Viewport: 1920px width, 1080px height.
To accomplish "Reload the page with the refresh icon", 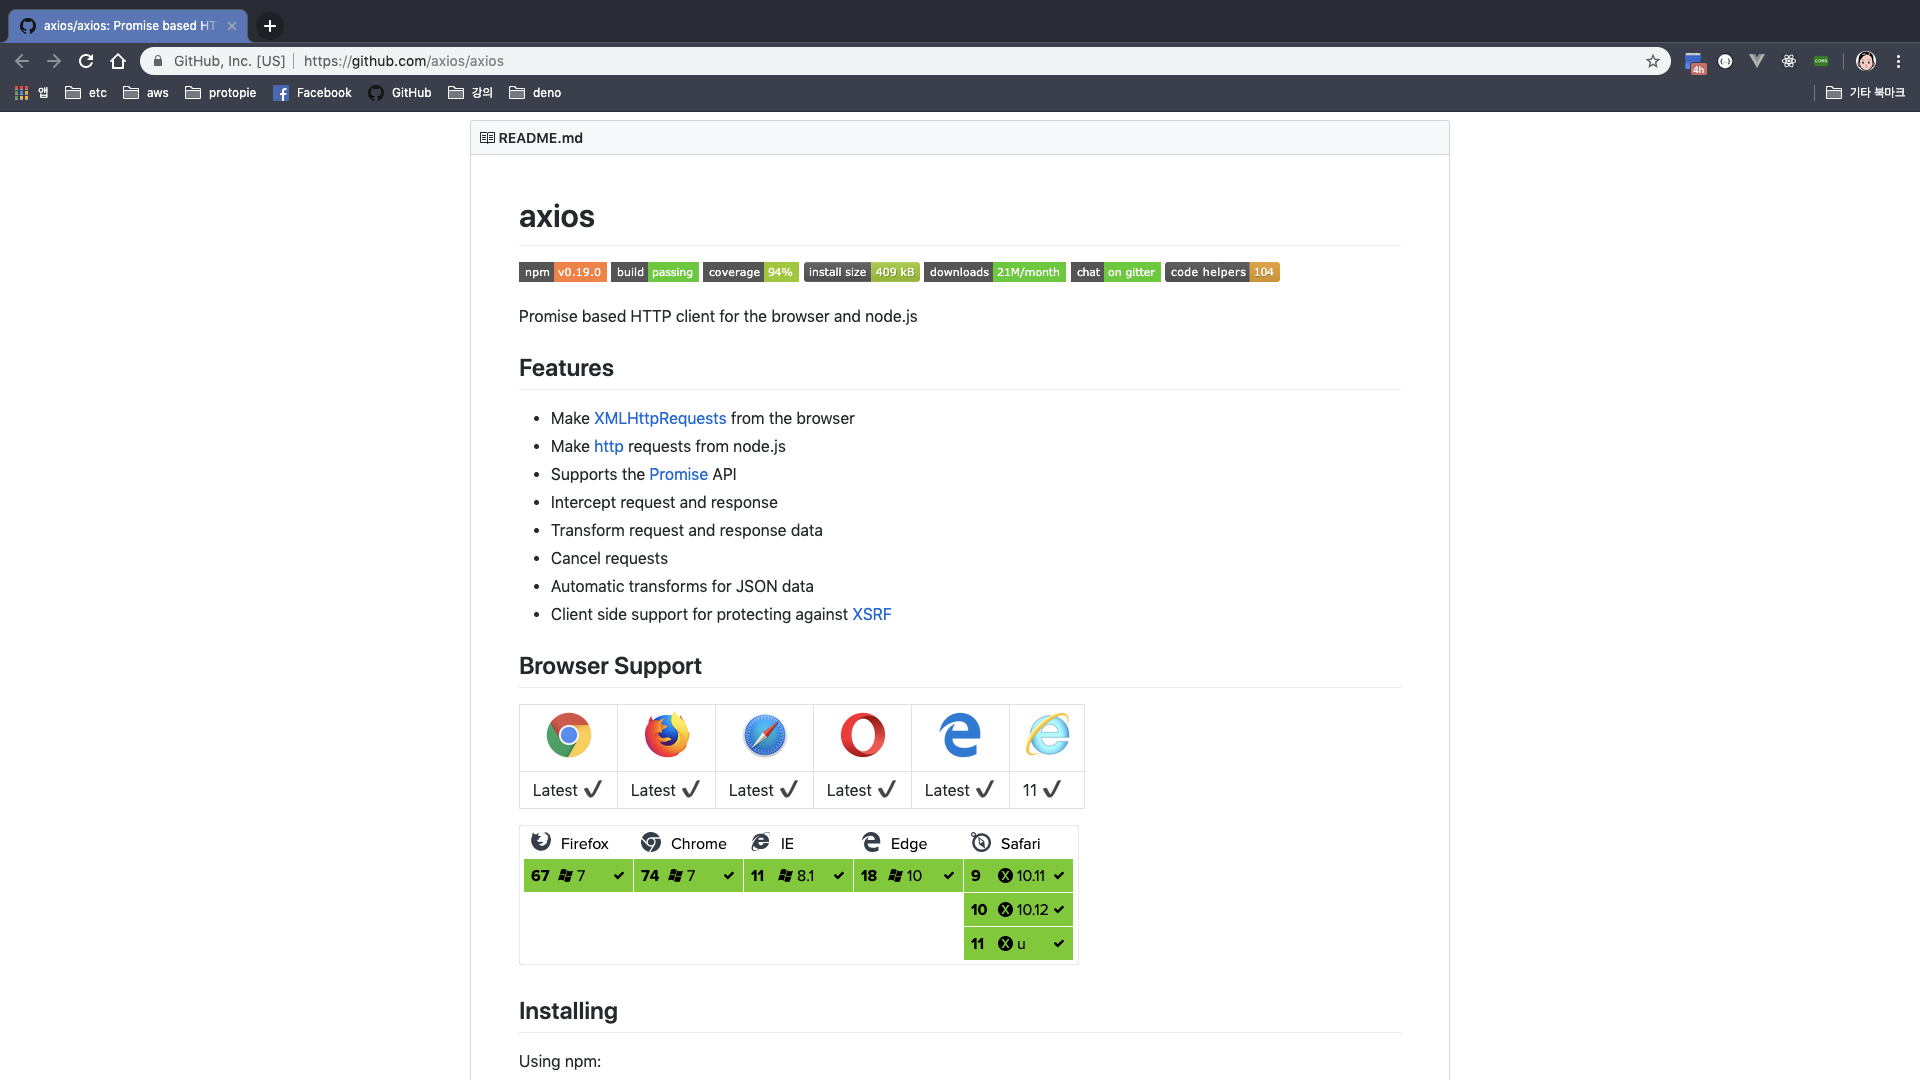I will (x=86, y=61).
